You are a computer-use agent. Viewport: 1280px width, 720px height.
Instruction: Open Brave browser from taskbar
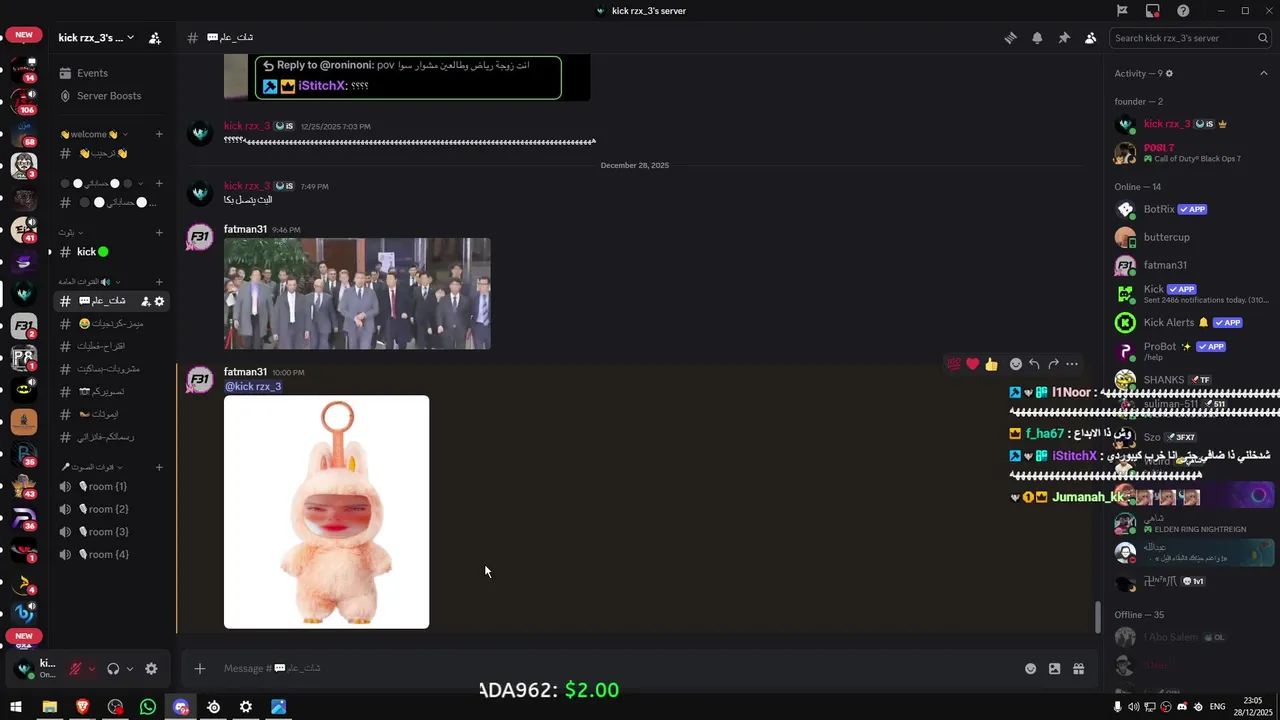click(x=82, y=707)
